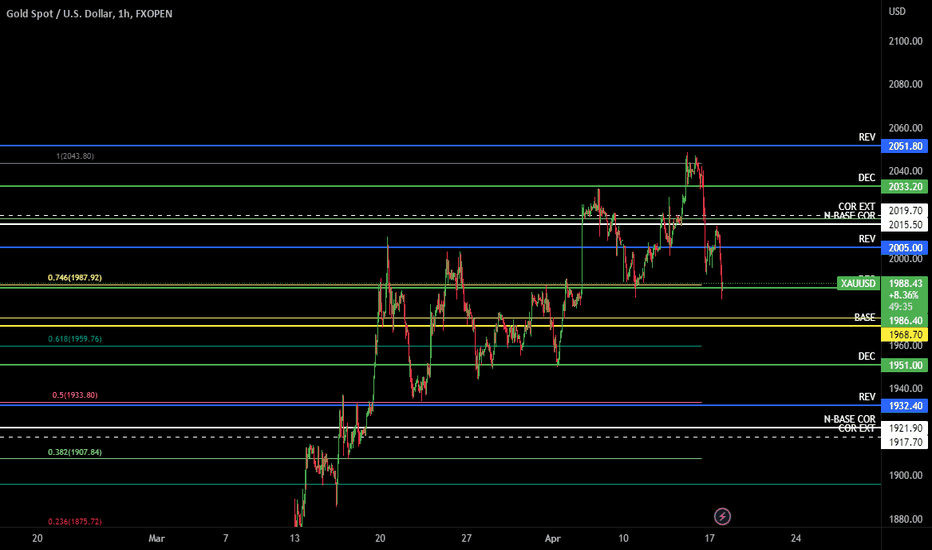Viewport: 932px width, 550px height.
Task: Click the green 1951.00 price tag
Action: (x=905, y=366)
